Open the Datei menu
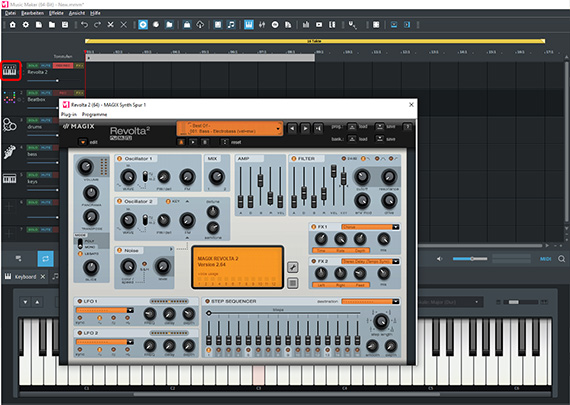The image size is (570, 405). [x=10, y=13]
